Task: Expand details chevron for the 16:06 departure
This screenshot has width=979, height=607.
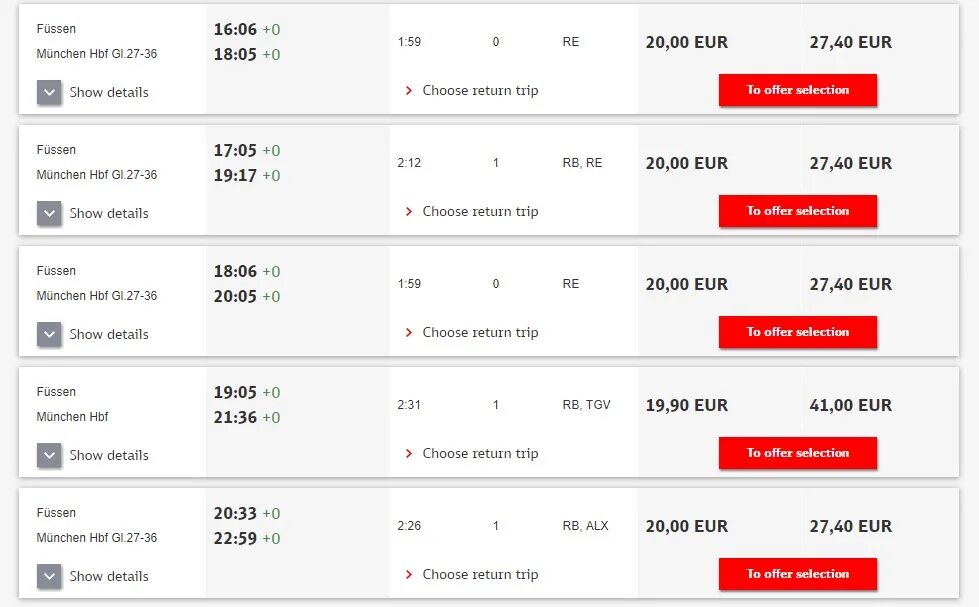Action: point(49,92)
